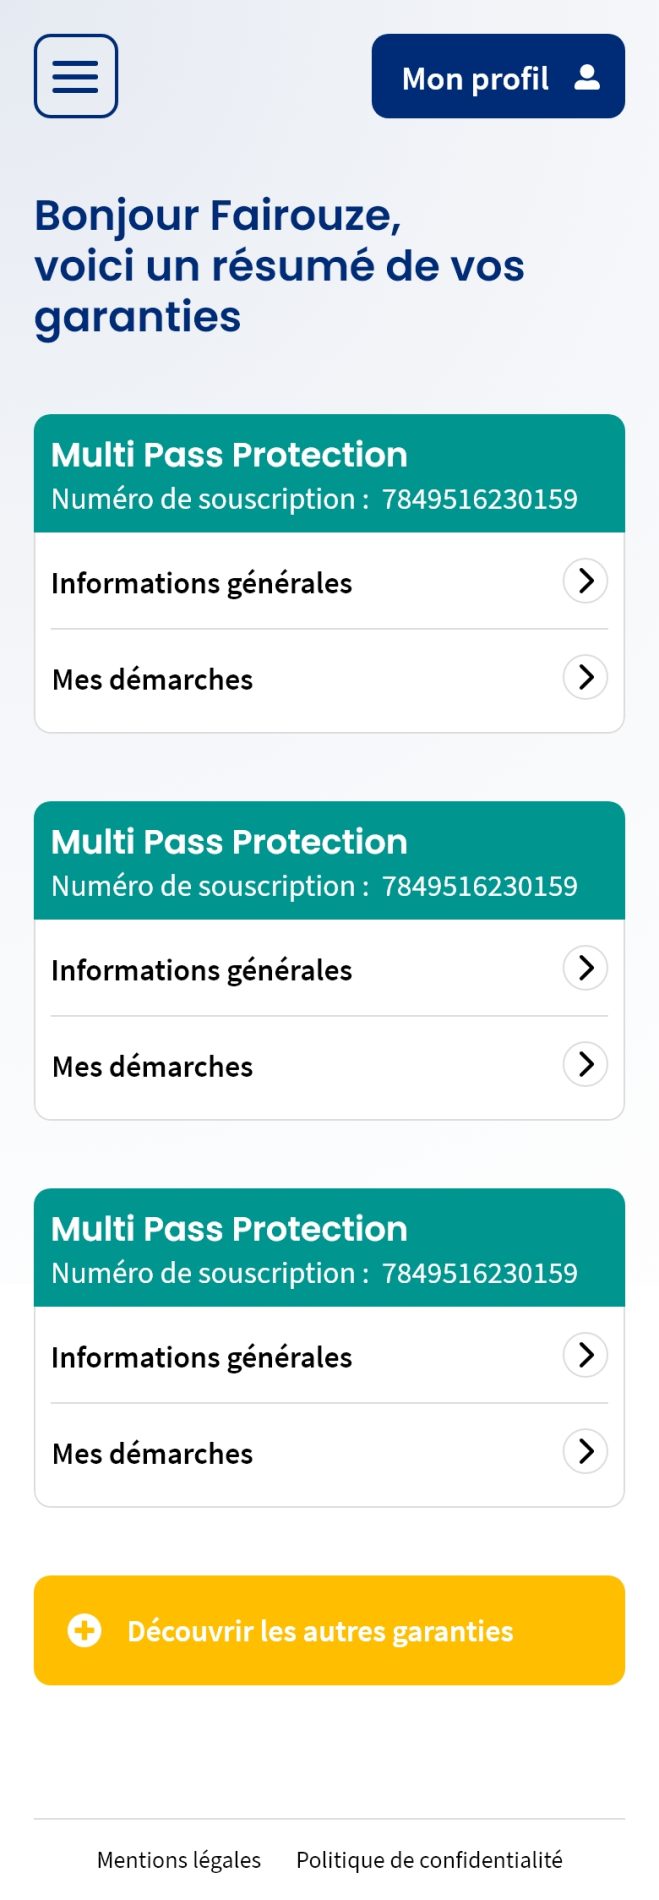Viewport: 659px width, 1900px height.
Task: Click the Mes démarches chevron in the first card
Action: (585, 677)
